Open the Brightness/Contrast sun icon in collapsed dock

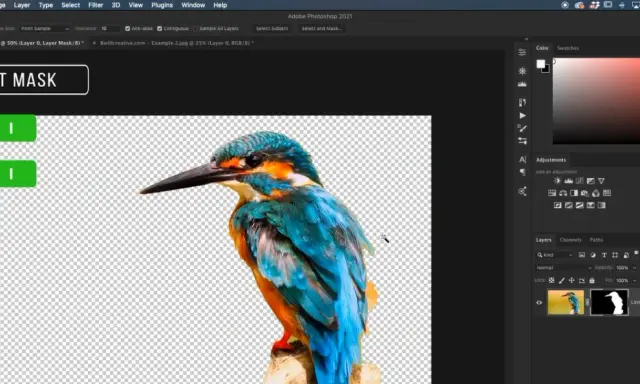pyautogui.click(x=522, y=71)
